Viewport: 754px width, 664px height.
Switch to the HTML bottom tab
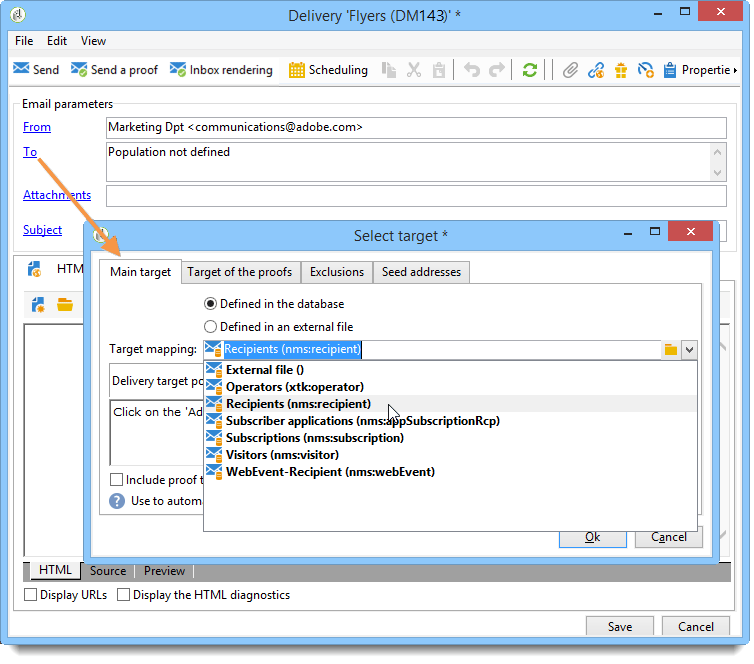55,570
